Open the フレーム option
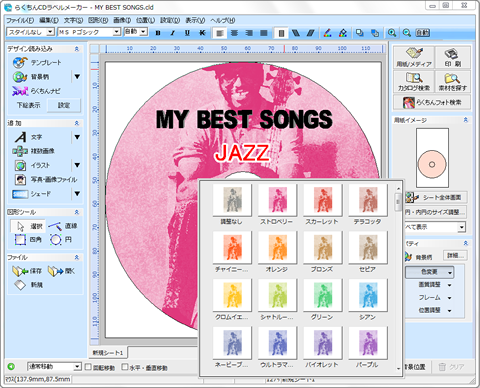 (434, 297)
